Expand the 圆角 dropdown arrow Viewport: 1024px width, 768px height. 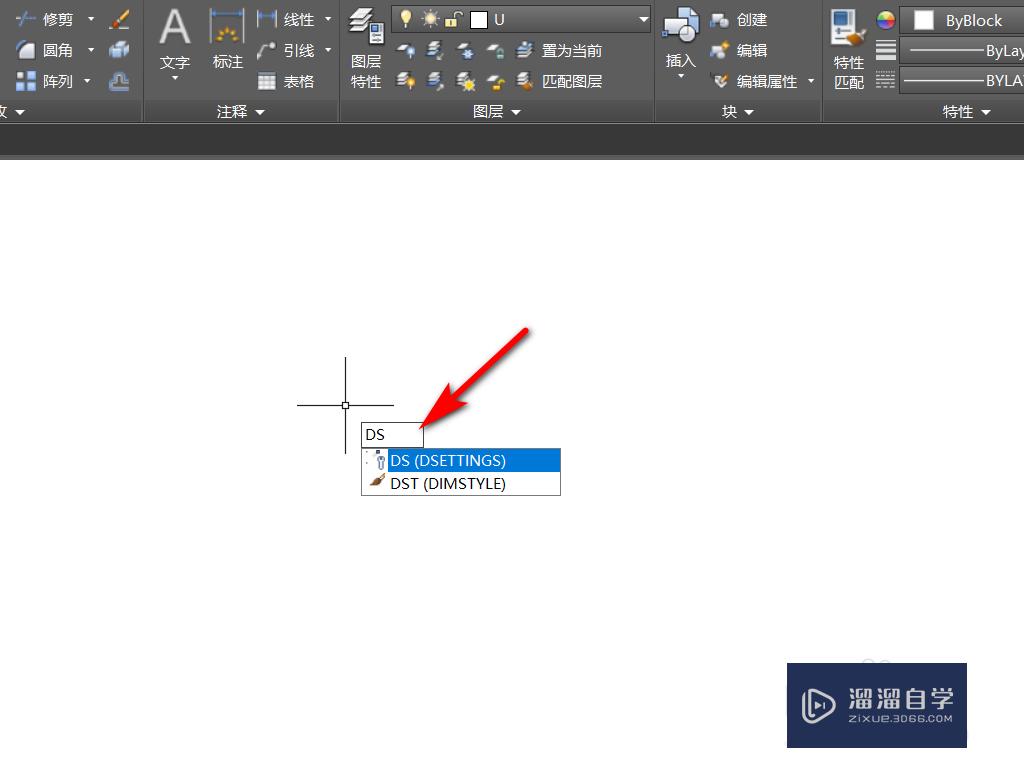(91, 50)
